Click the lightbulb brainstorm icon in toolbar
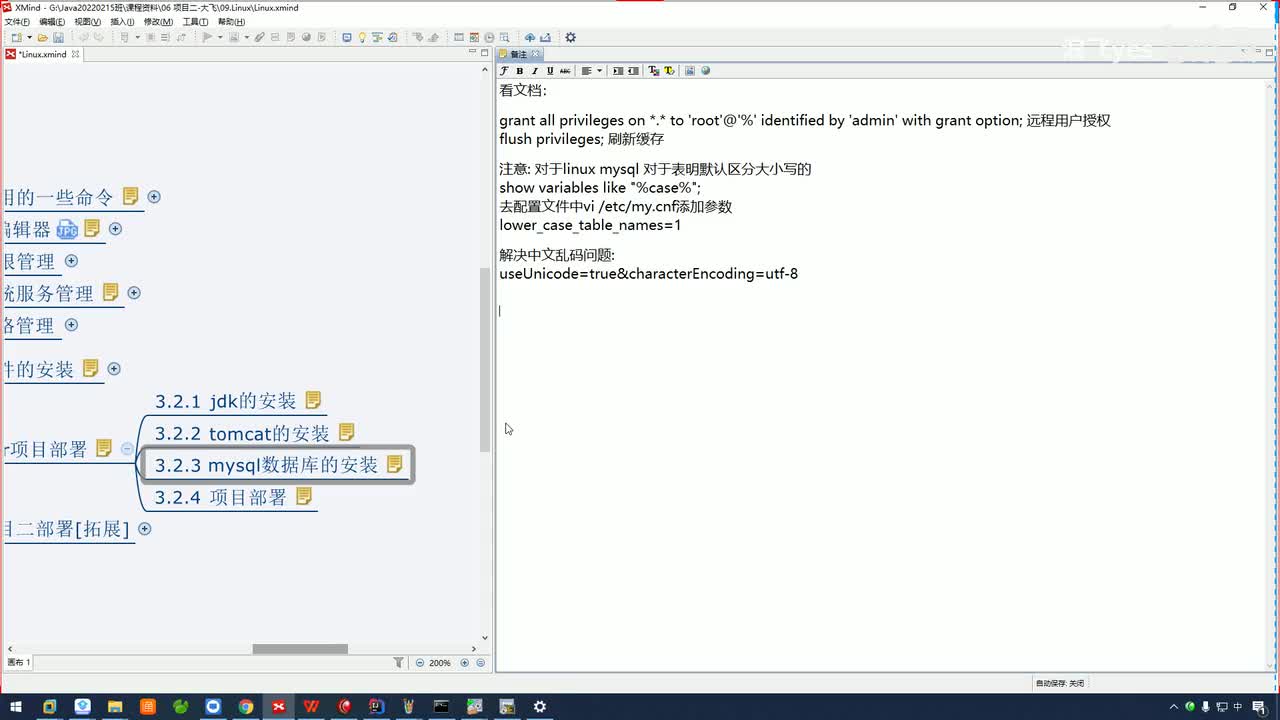Screen dimensions: 1280x720 coord(361,38)
